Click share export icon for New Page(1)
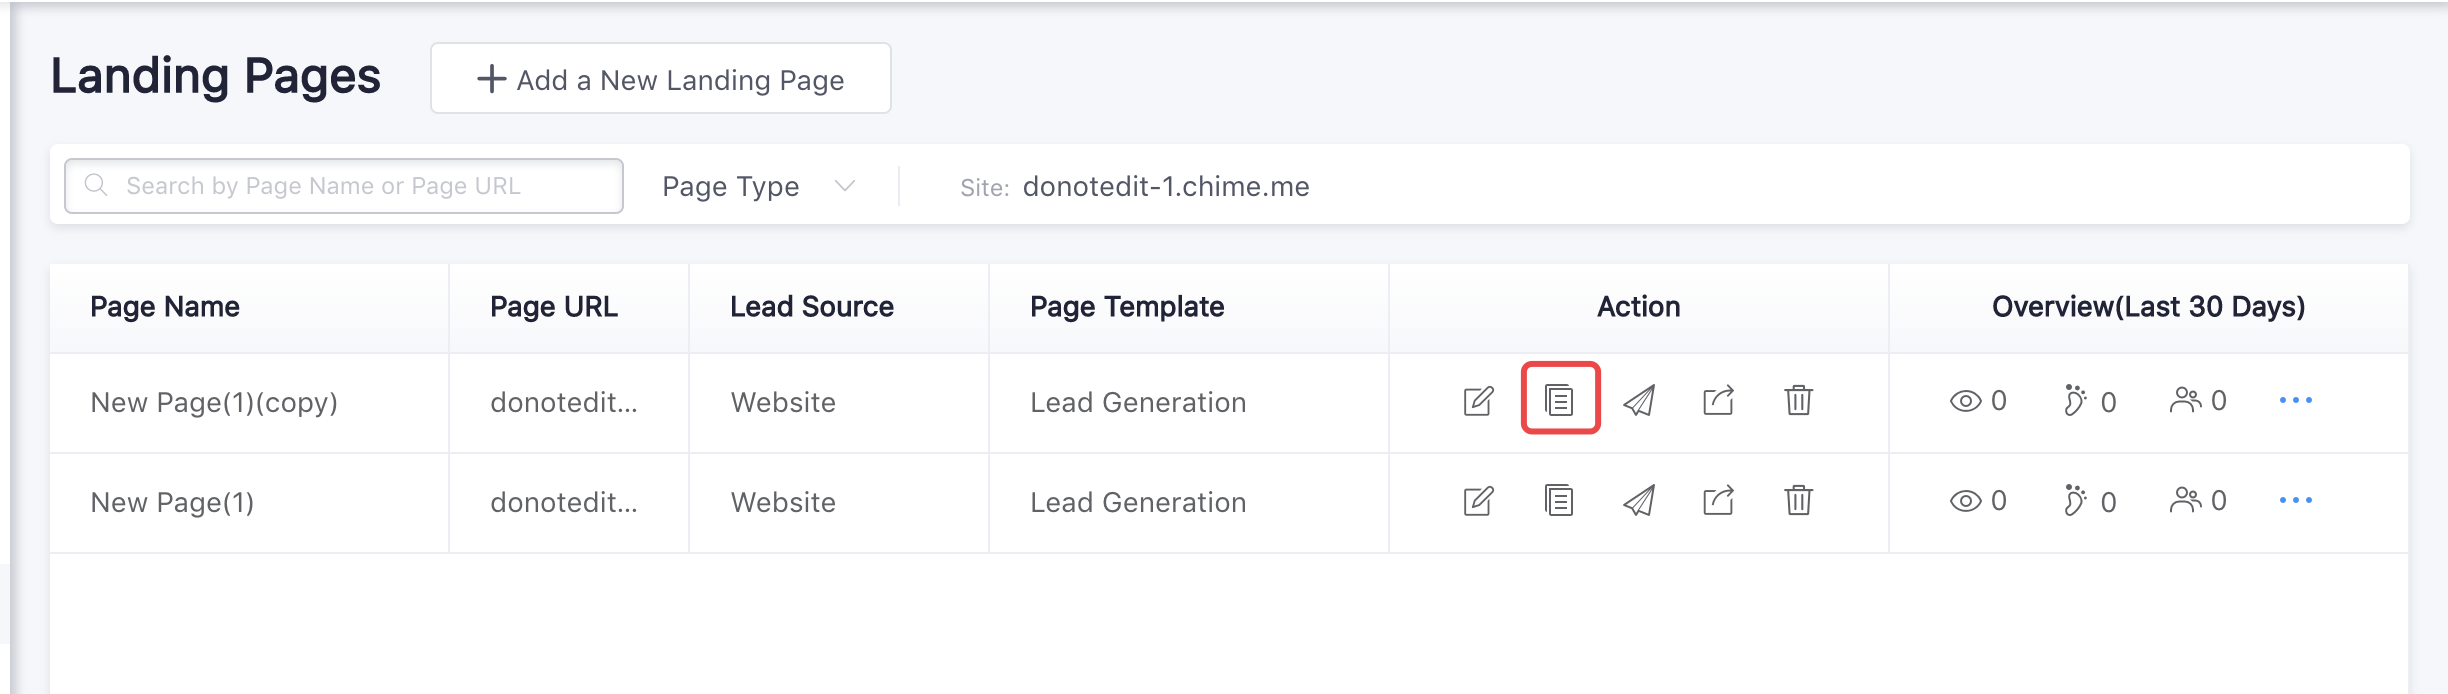The height and width of the screenshot is (694, 2448). pyautogui.click(x=1718, y=501)
